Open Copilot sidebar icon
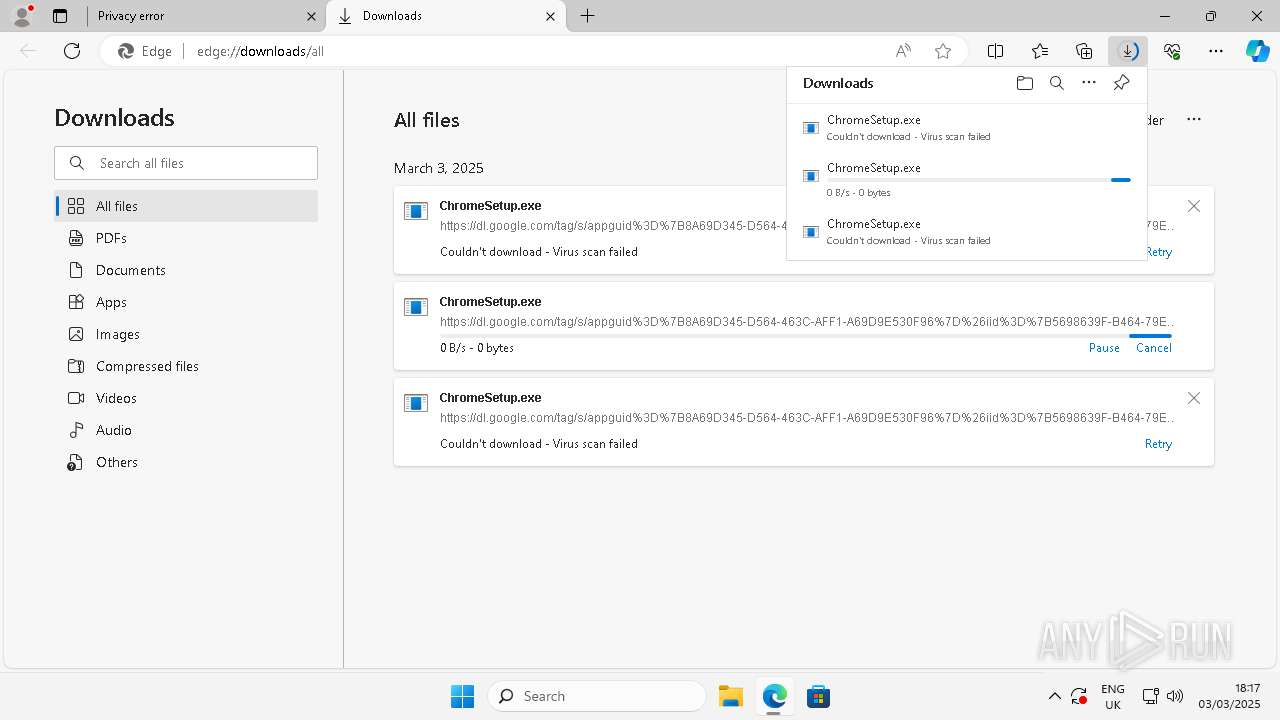 click(x=1258, y=51)
